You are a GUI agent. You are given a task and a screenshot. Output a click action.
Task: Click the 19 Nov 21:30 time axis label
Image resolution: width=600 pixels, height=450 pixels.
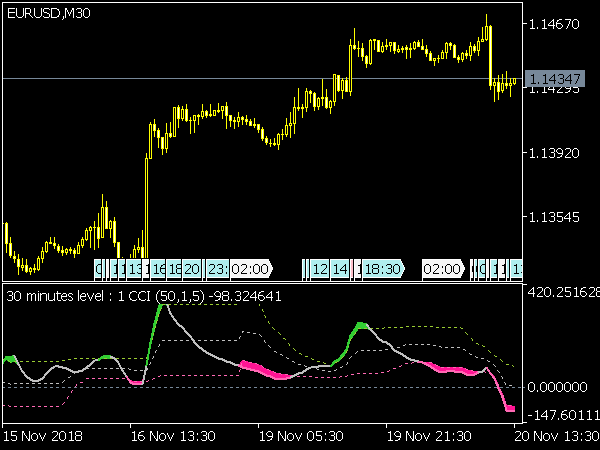[429, 436]
